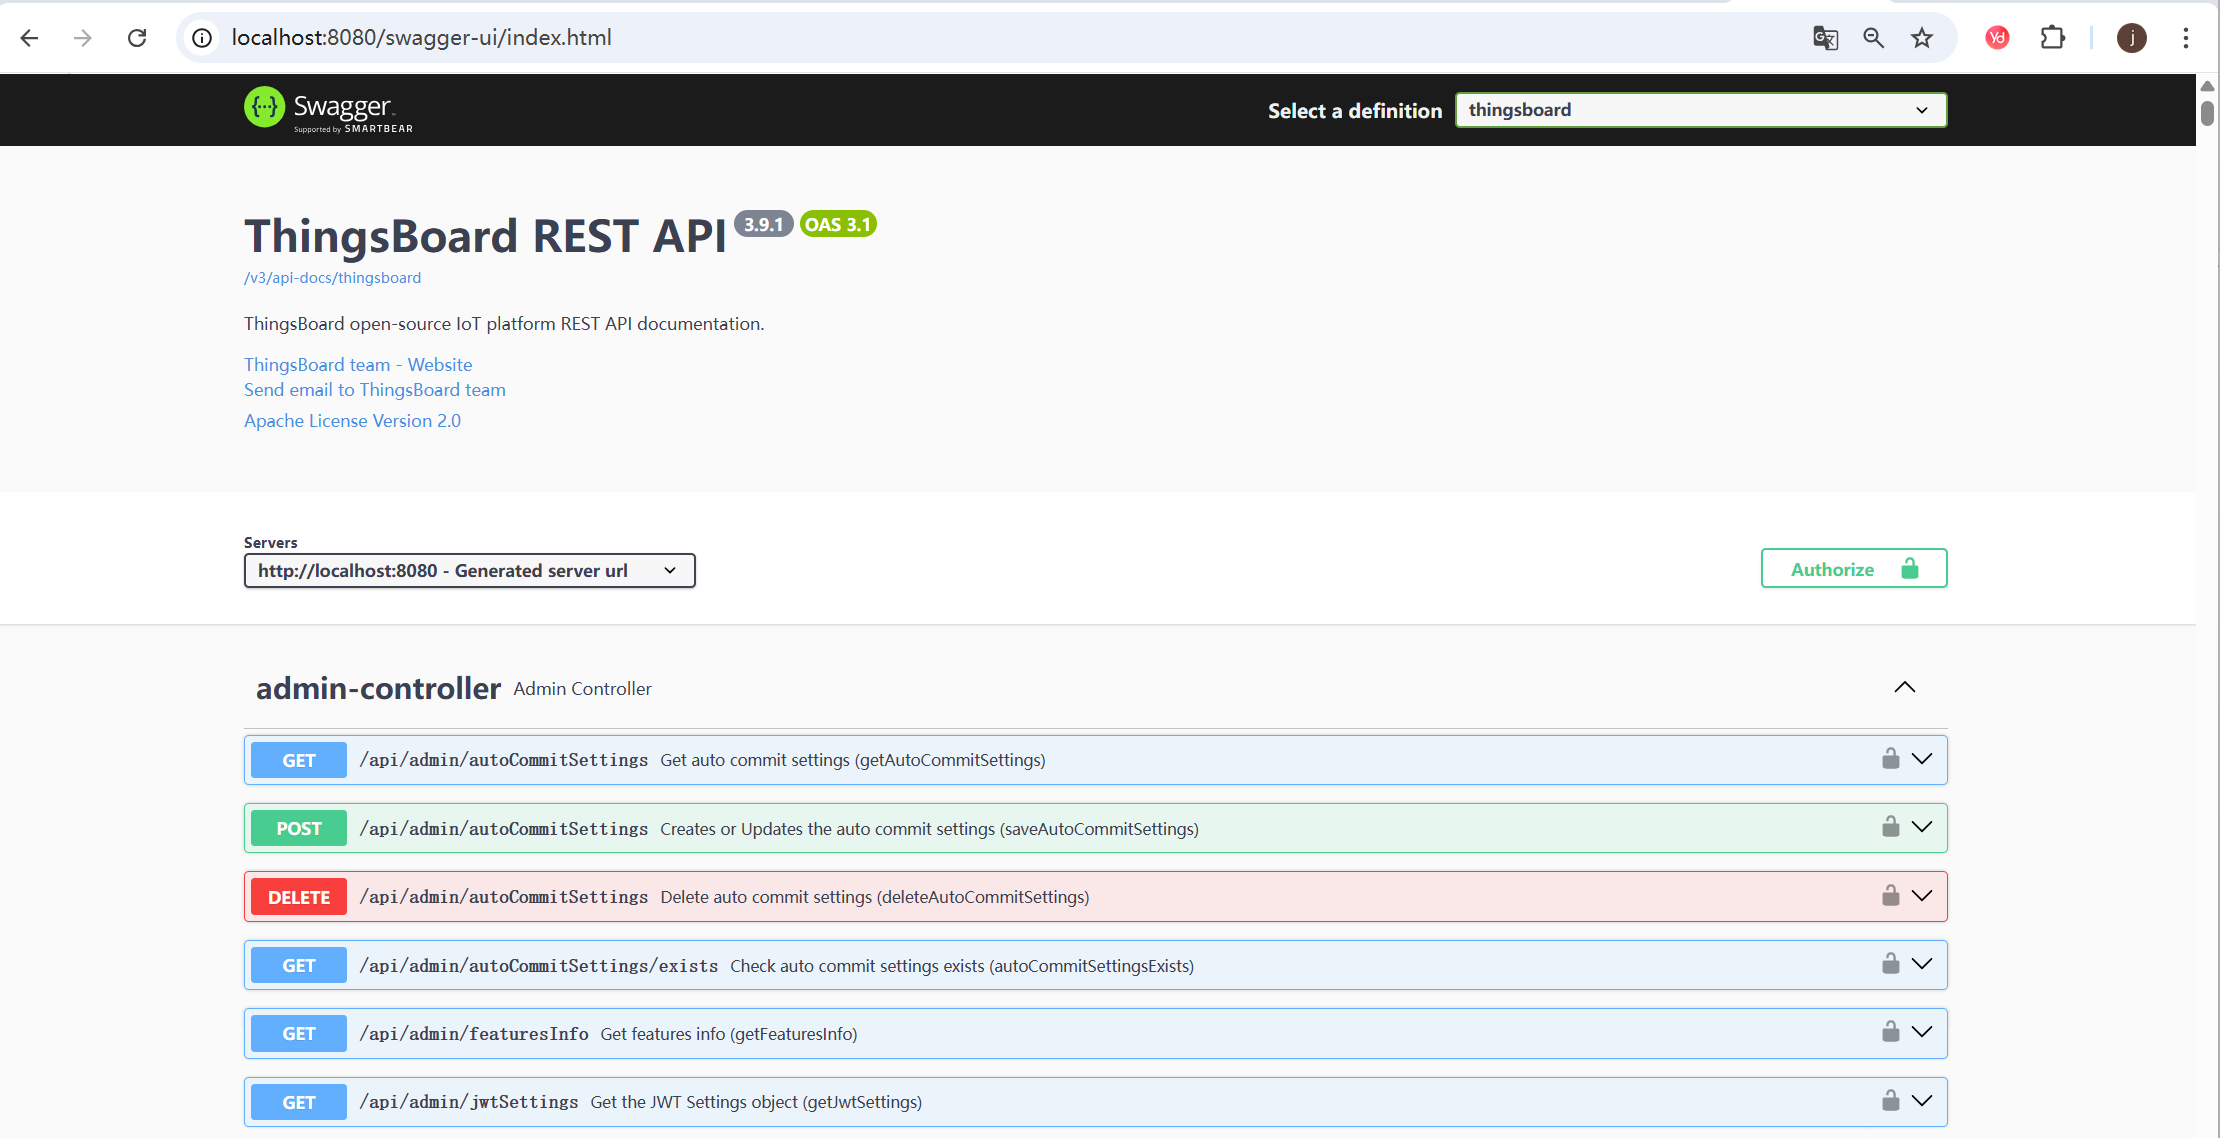Click the Swagger logo icon
Image resolution: width=2220 pixels, height=1138 pixels.
click(265, 107)
